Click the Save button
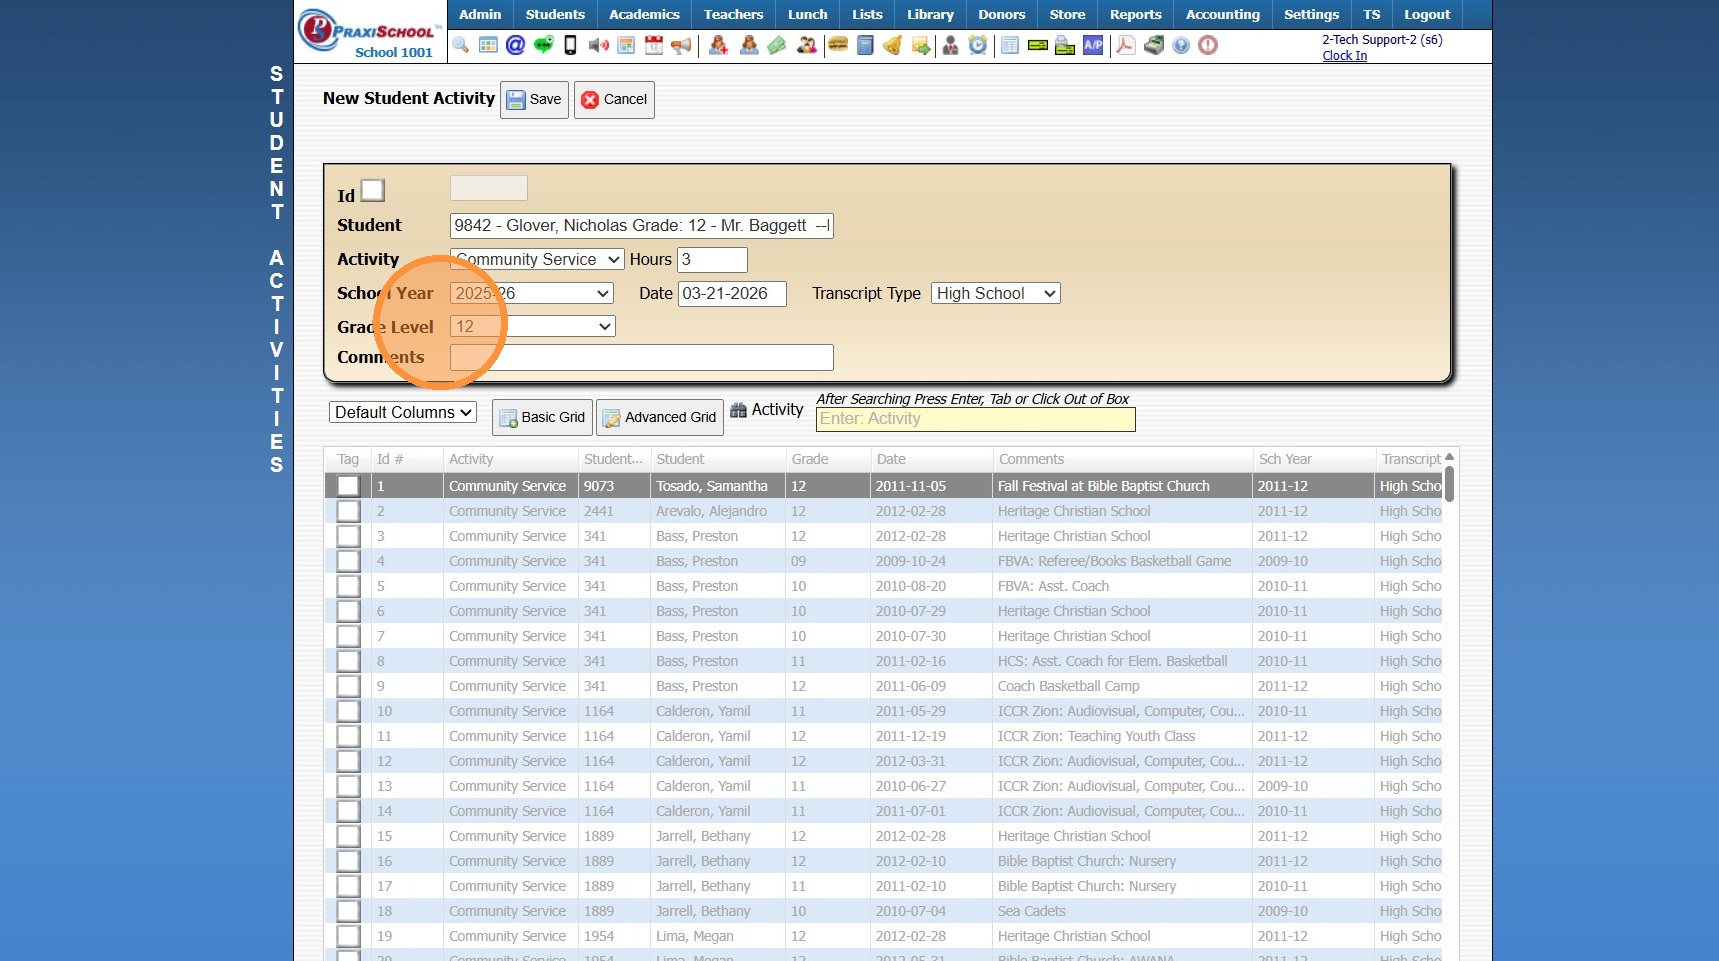The height and width of the screenshot is (961, 1719). [534, 100]
